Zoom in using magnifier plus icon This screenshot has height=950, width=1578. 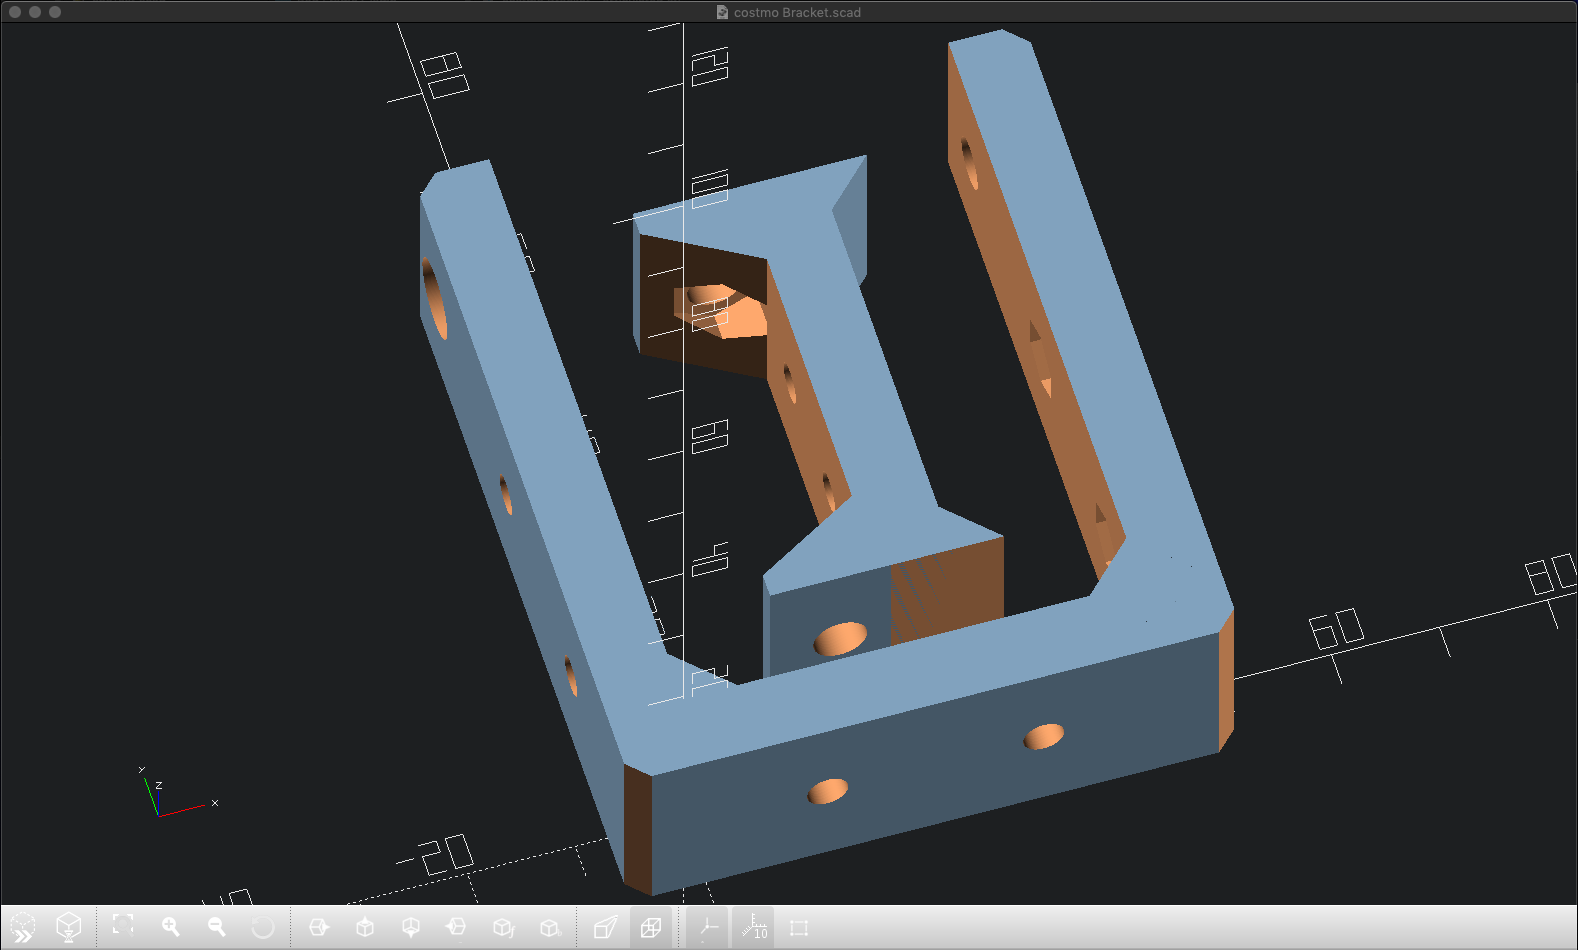coord(170,927)
